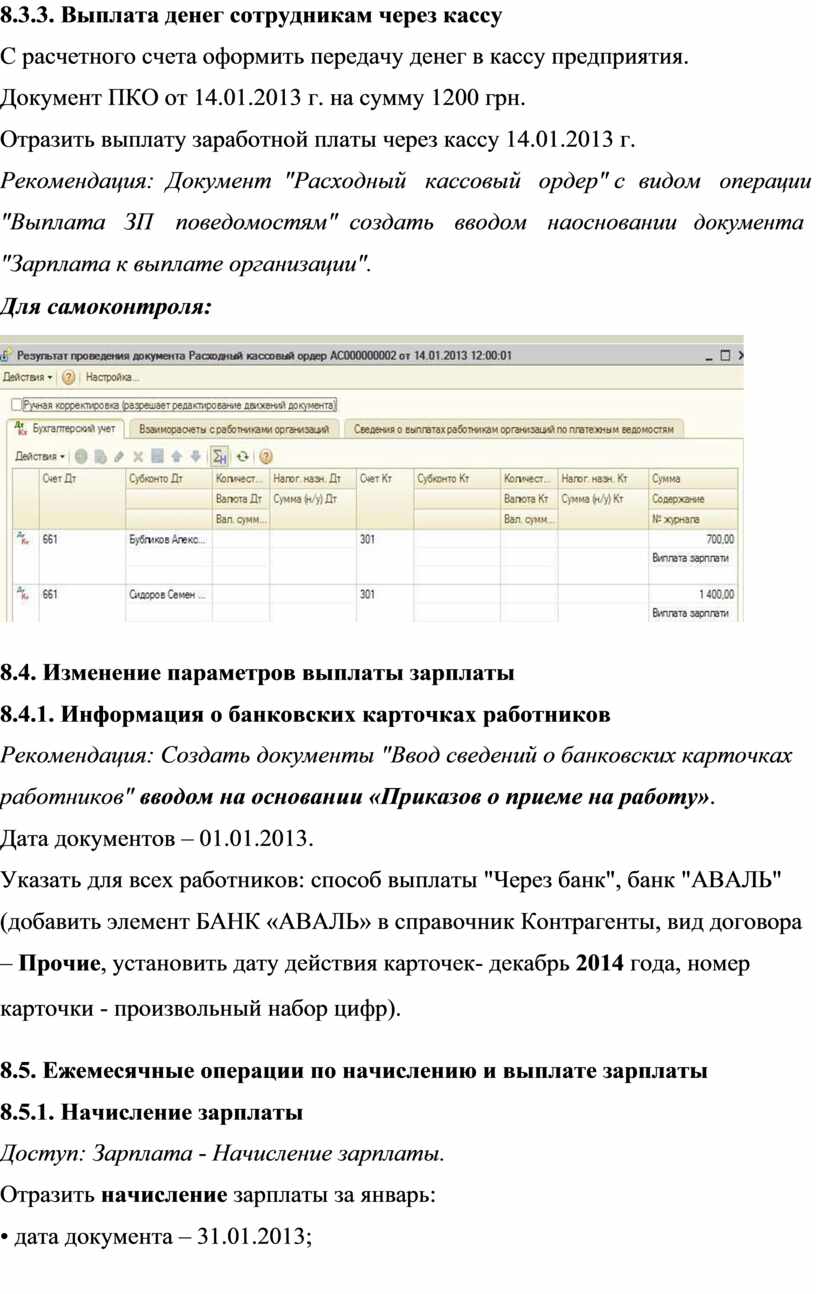Click the Настройка... button
Image resolution: width=816 pixels, height=1294 pixels.
point(112,378)
